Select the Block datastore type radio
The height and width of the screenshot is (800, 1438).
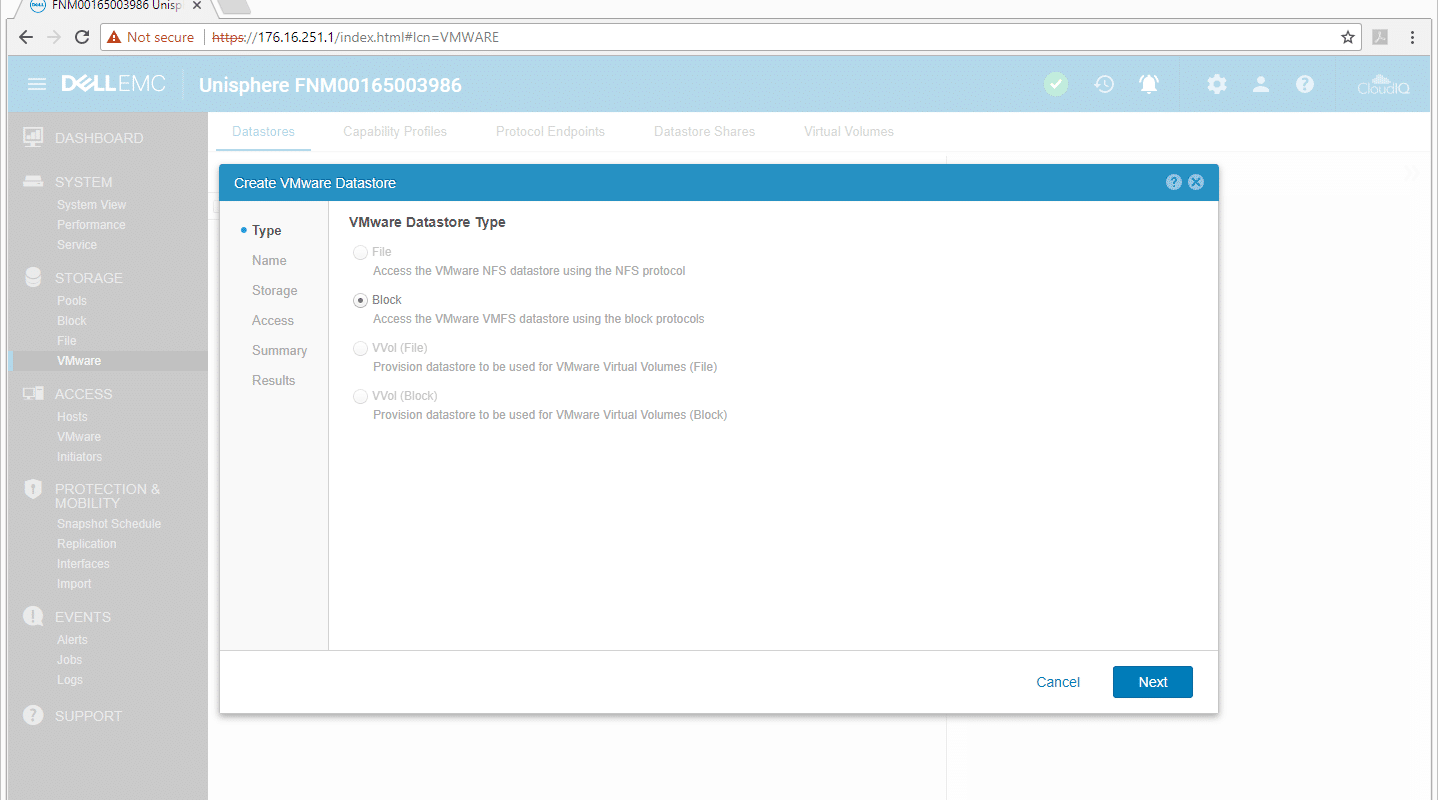(360, 300)
